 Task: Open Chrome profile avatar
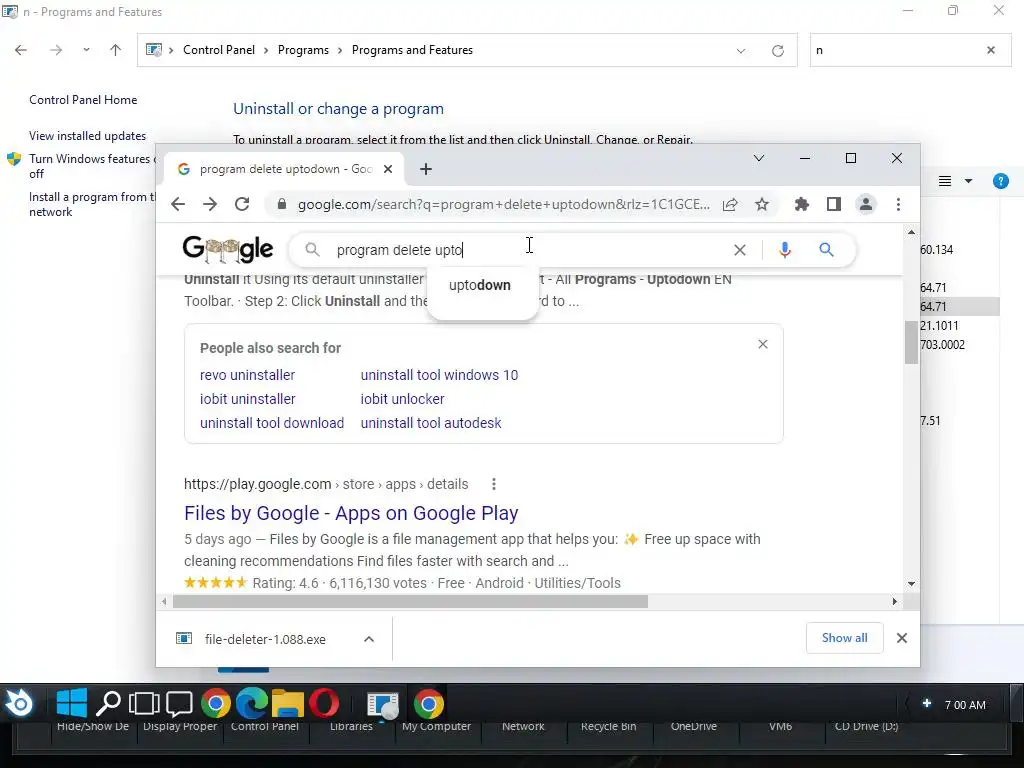865,204
